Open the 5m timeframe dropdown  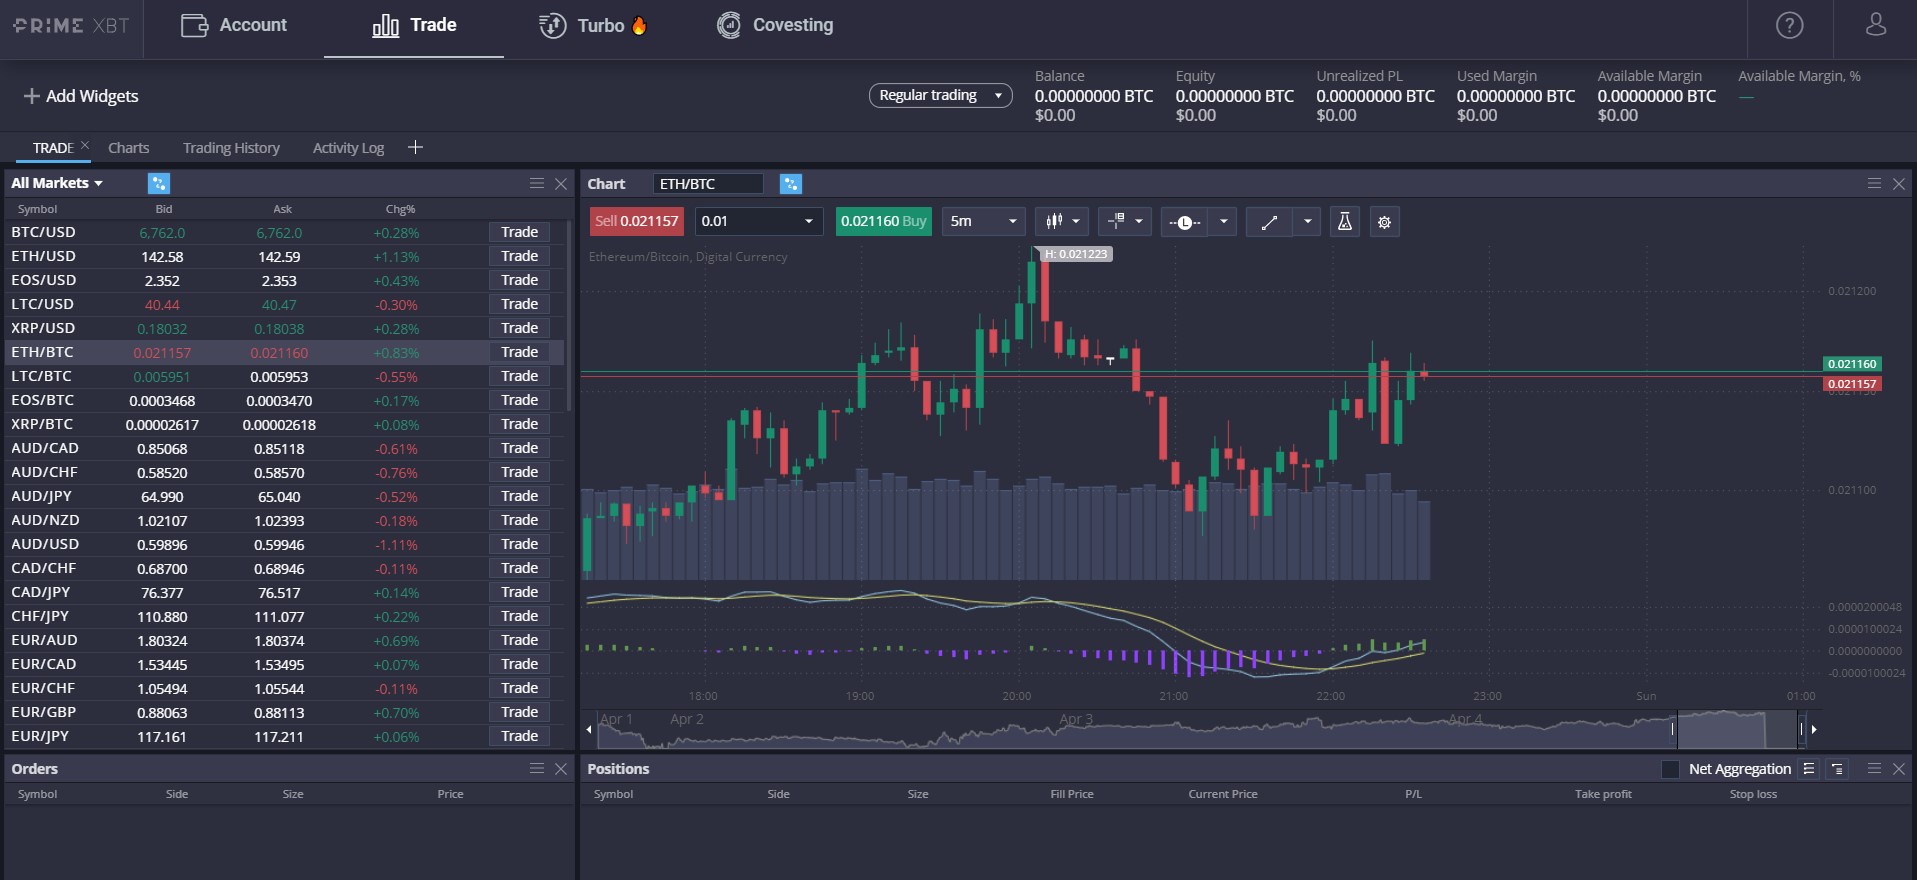tap(983, 221)
